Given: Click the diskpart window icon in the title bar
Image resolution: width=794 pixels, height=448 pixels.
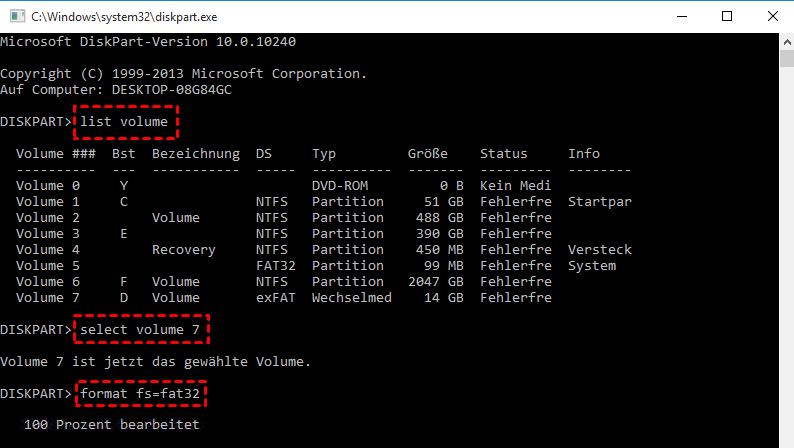Looking at the screenshot, I should tap(15, 16).
